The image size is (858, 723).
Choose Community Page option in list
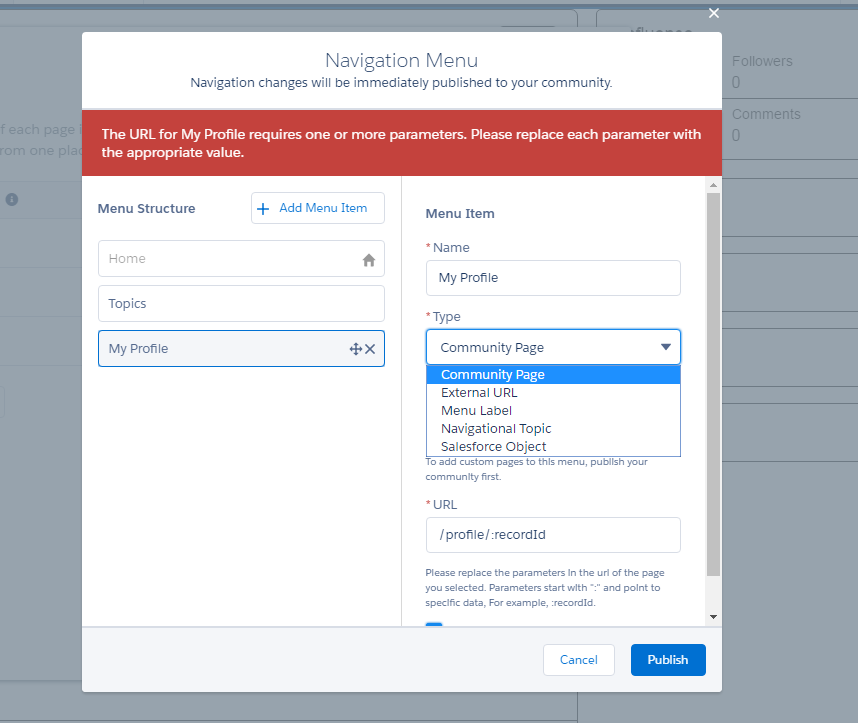click(553, 374)
